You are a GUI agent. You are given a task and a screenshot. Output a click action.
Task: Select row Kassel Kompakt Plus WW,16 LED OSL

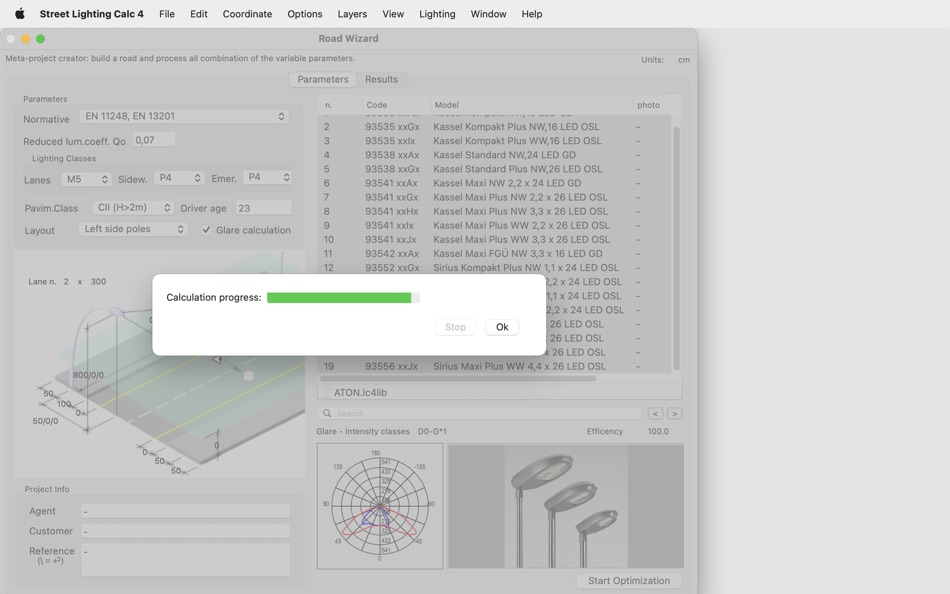point(494,141)
